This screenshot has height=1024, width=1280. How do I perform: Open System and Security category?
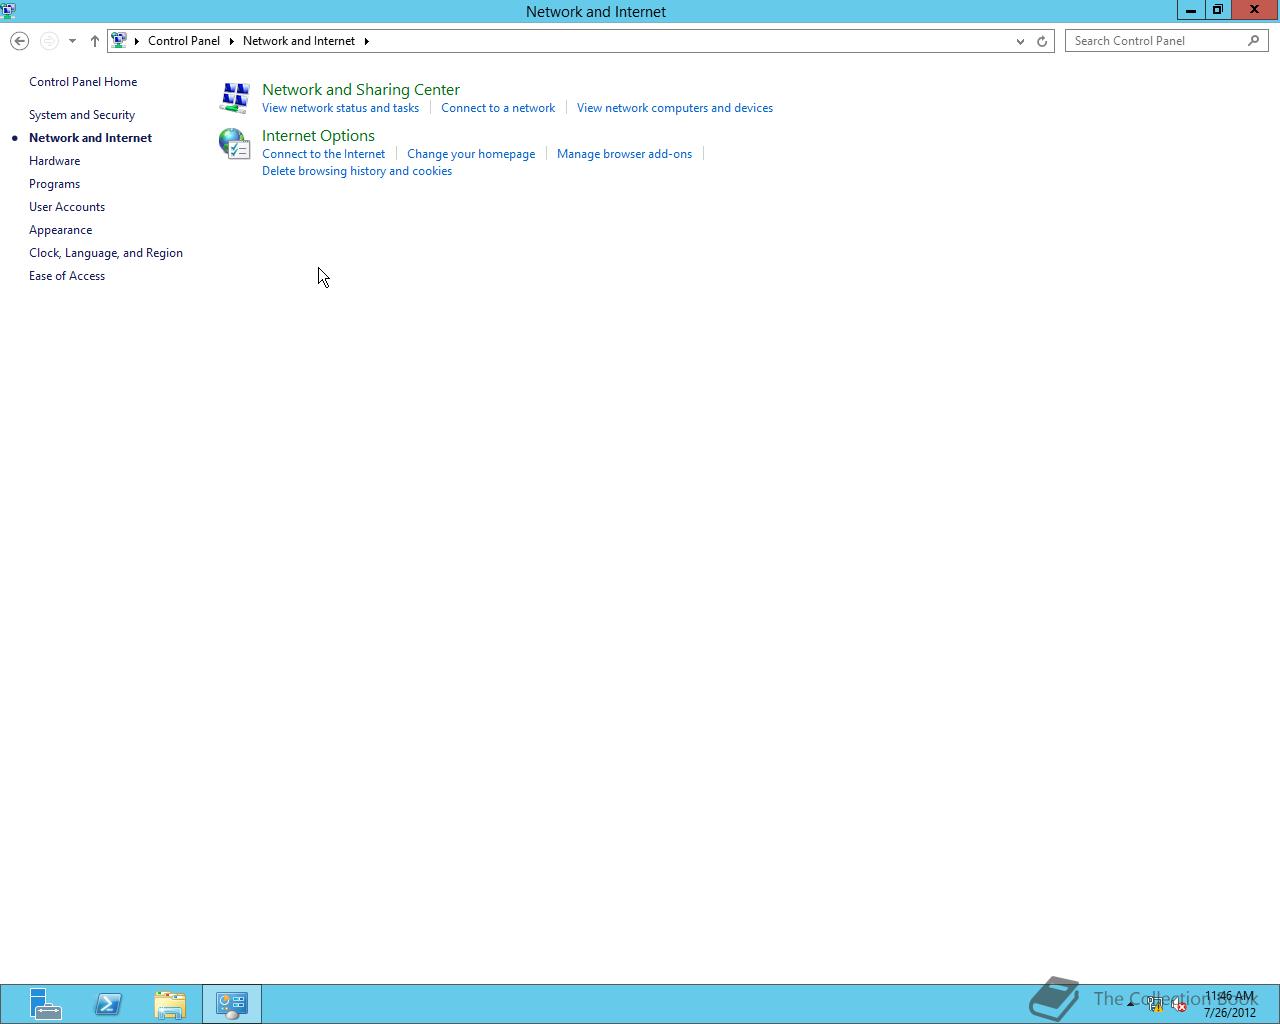82,115
